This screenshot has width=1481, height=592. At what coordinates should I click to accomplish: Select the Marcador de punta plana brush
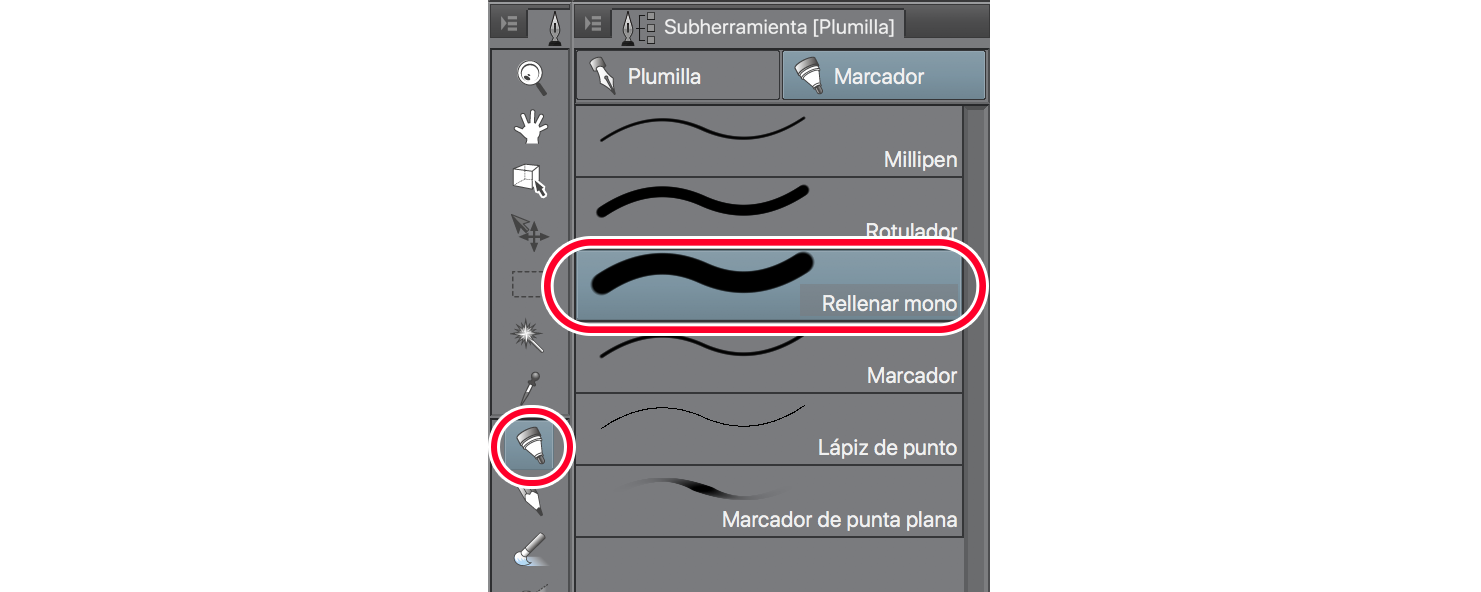[768, 501]
